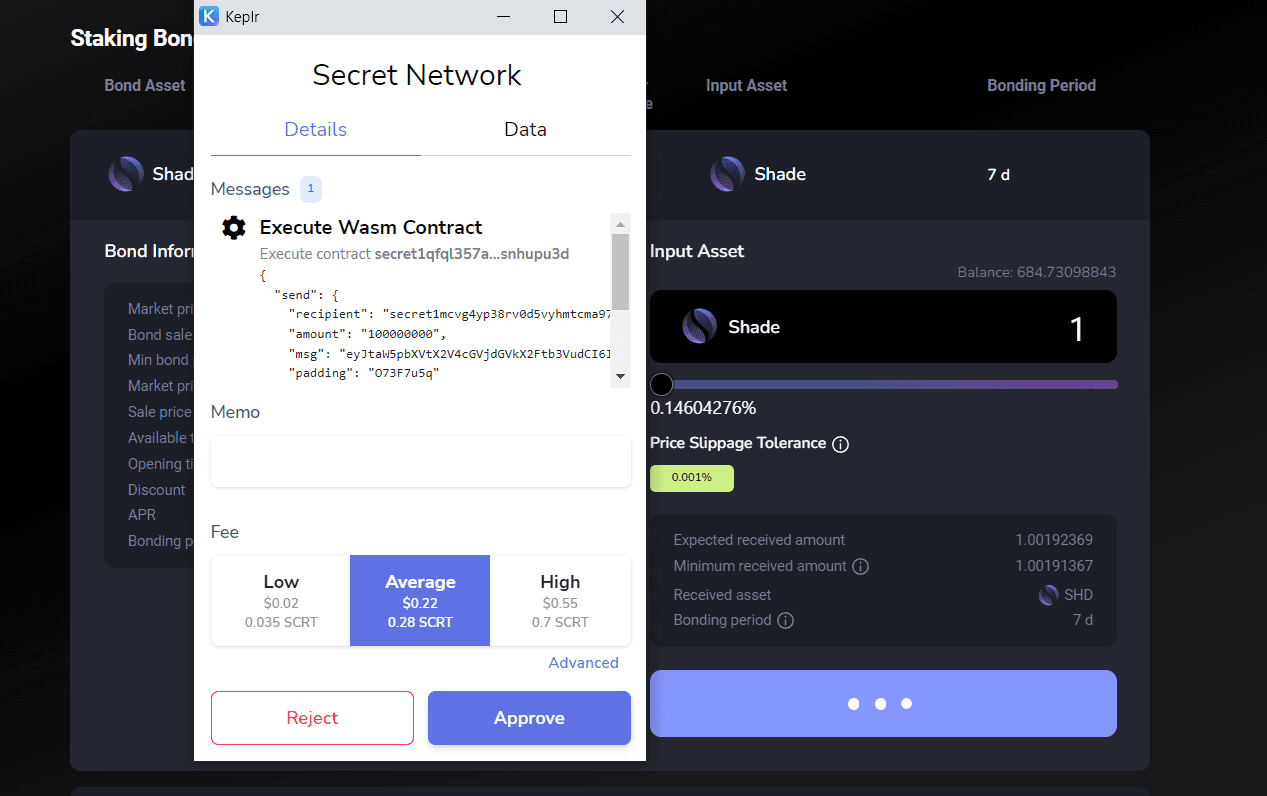Image resolution: width=1267 pixels, height=796 pixels.
Task: Click the gear icon beside Execute Wasm Contract
Action: tap(234, 228)
